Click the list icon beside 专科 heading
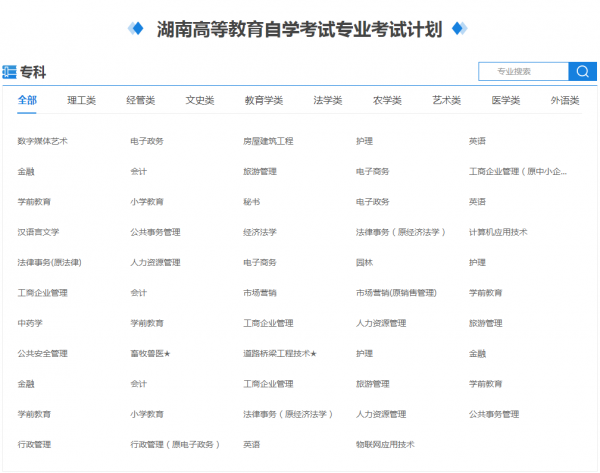 9,72
